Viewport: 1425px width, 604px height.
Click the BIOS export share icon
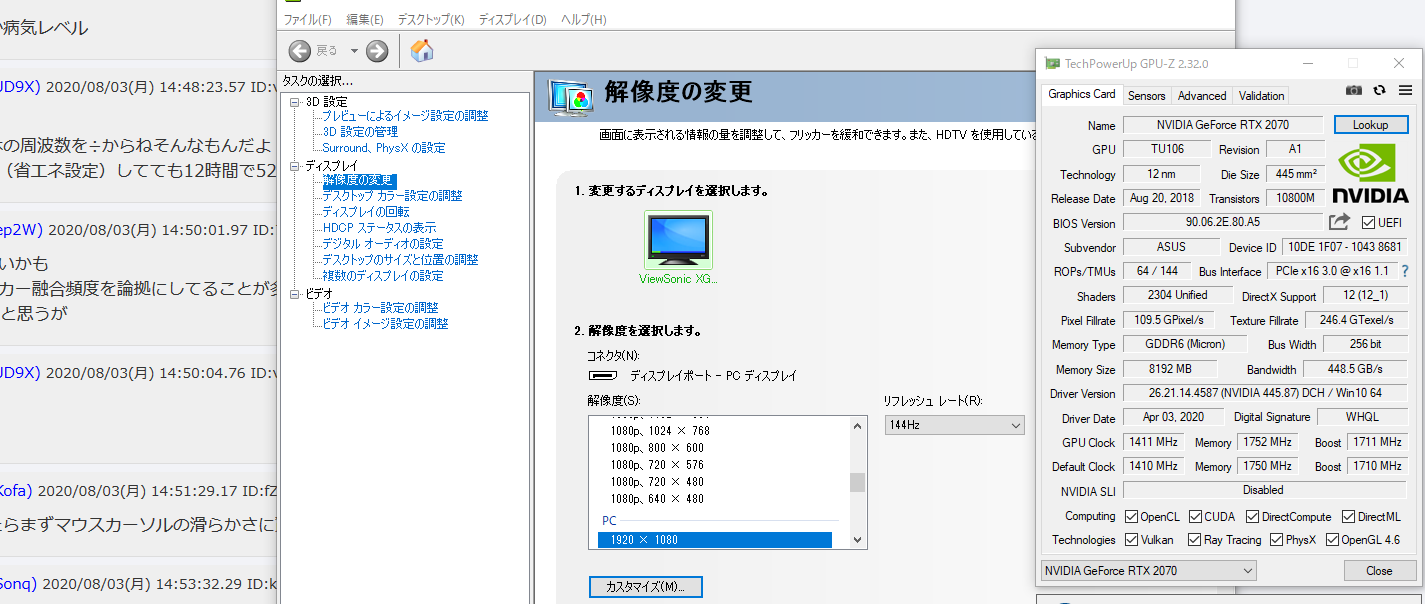1339,222
